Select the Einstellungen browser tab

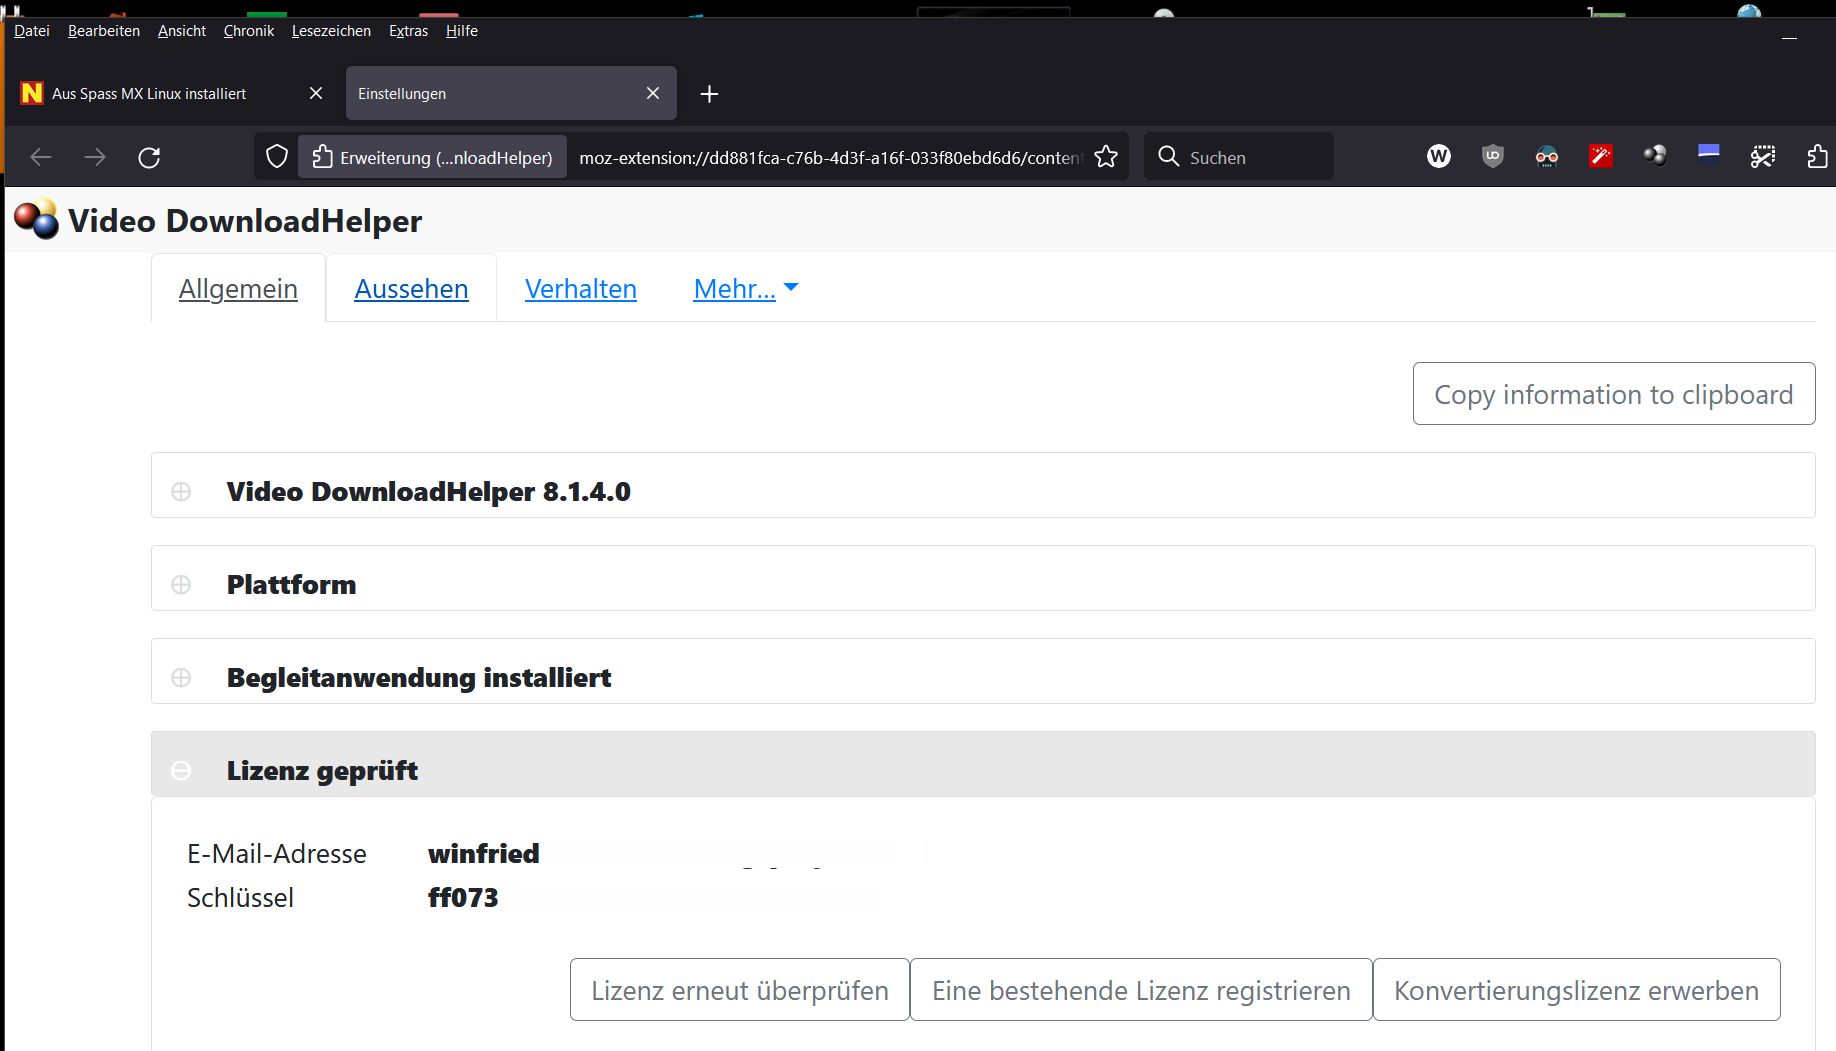[511, 93]
